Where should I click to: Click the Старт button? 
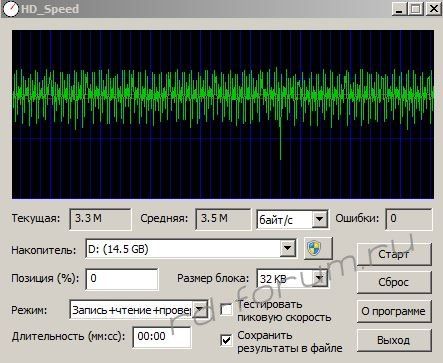point(394,254)
